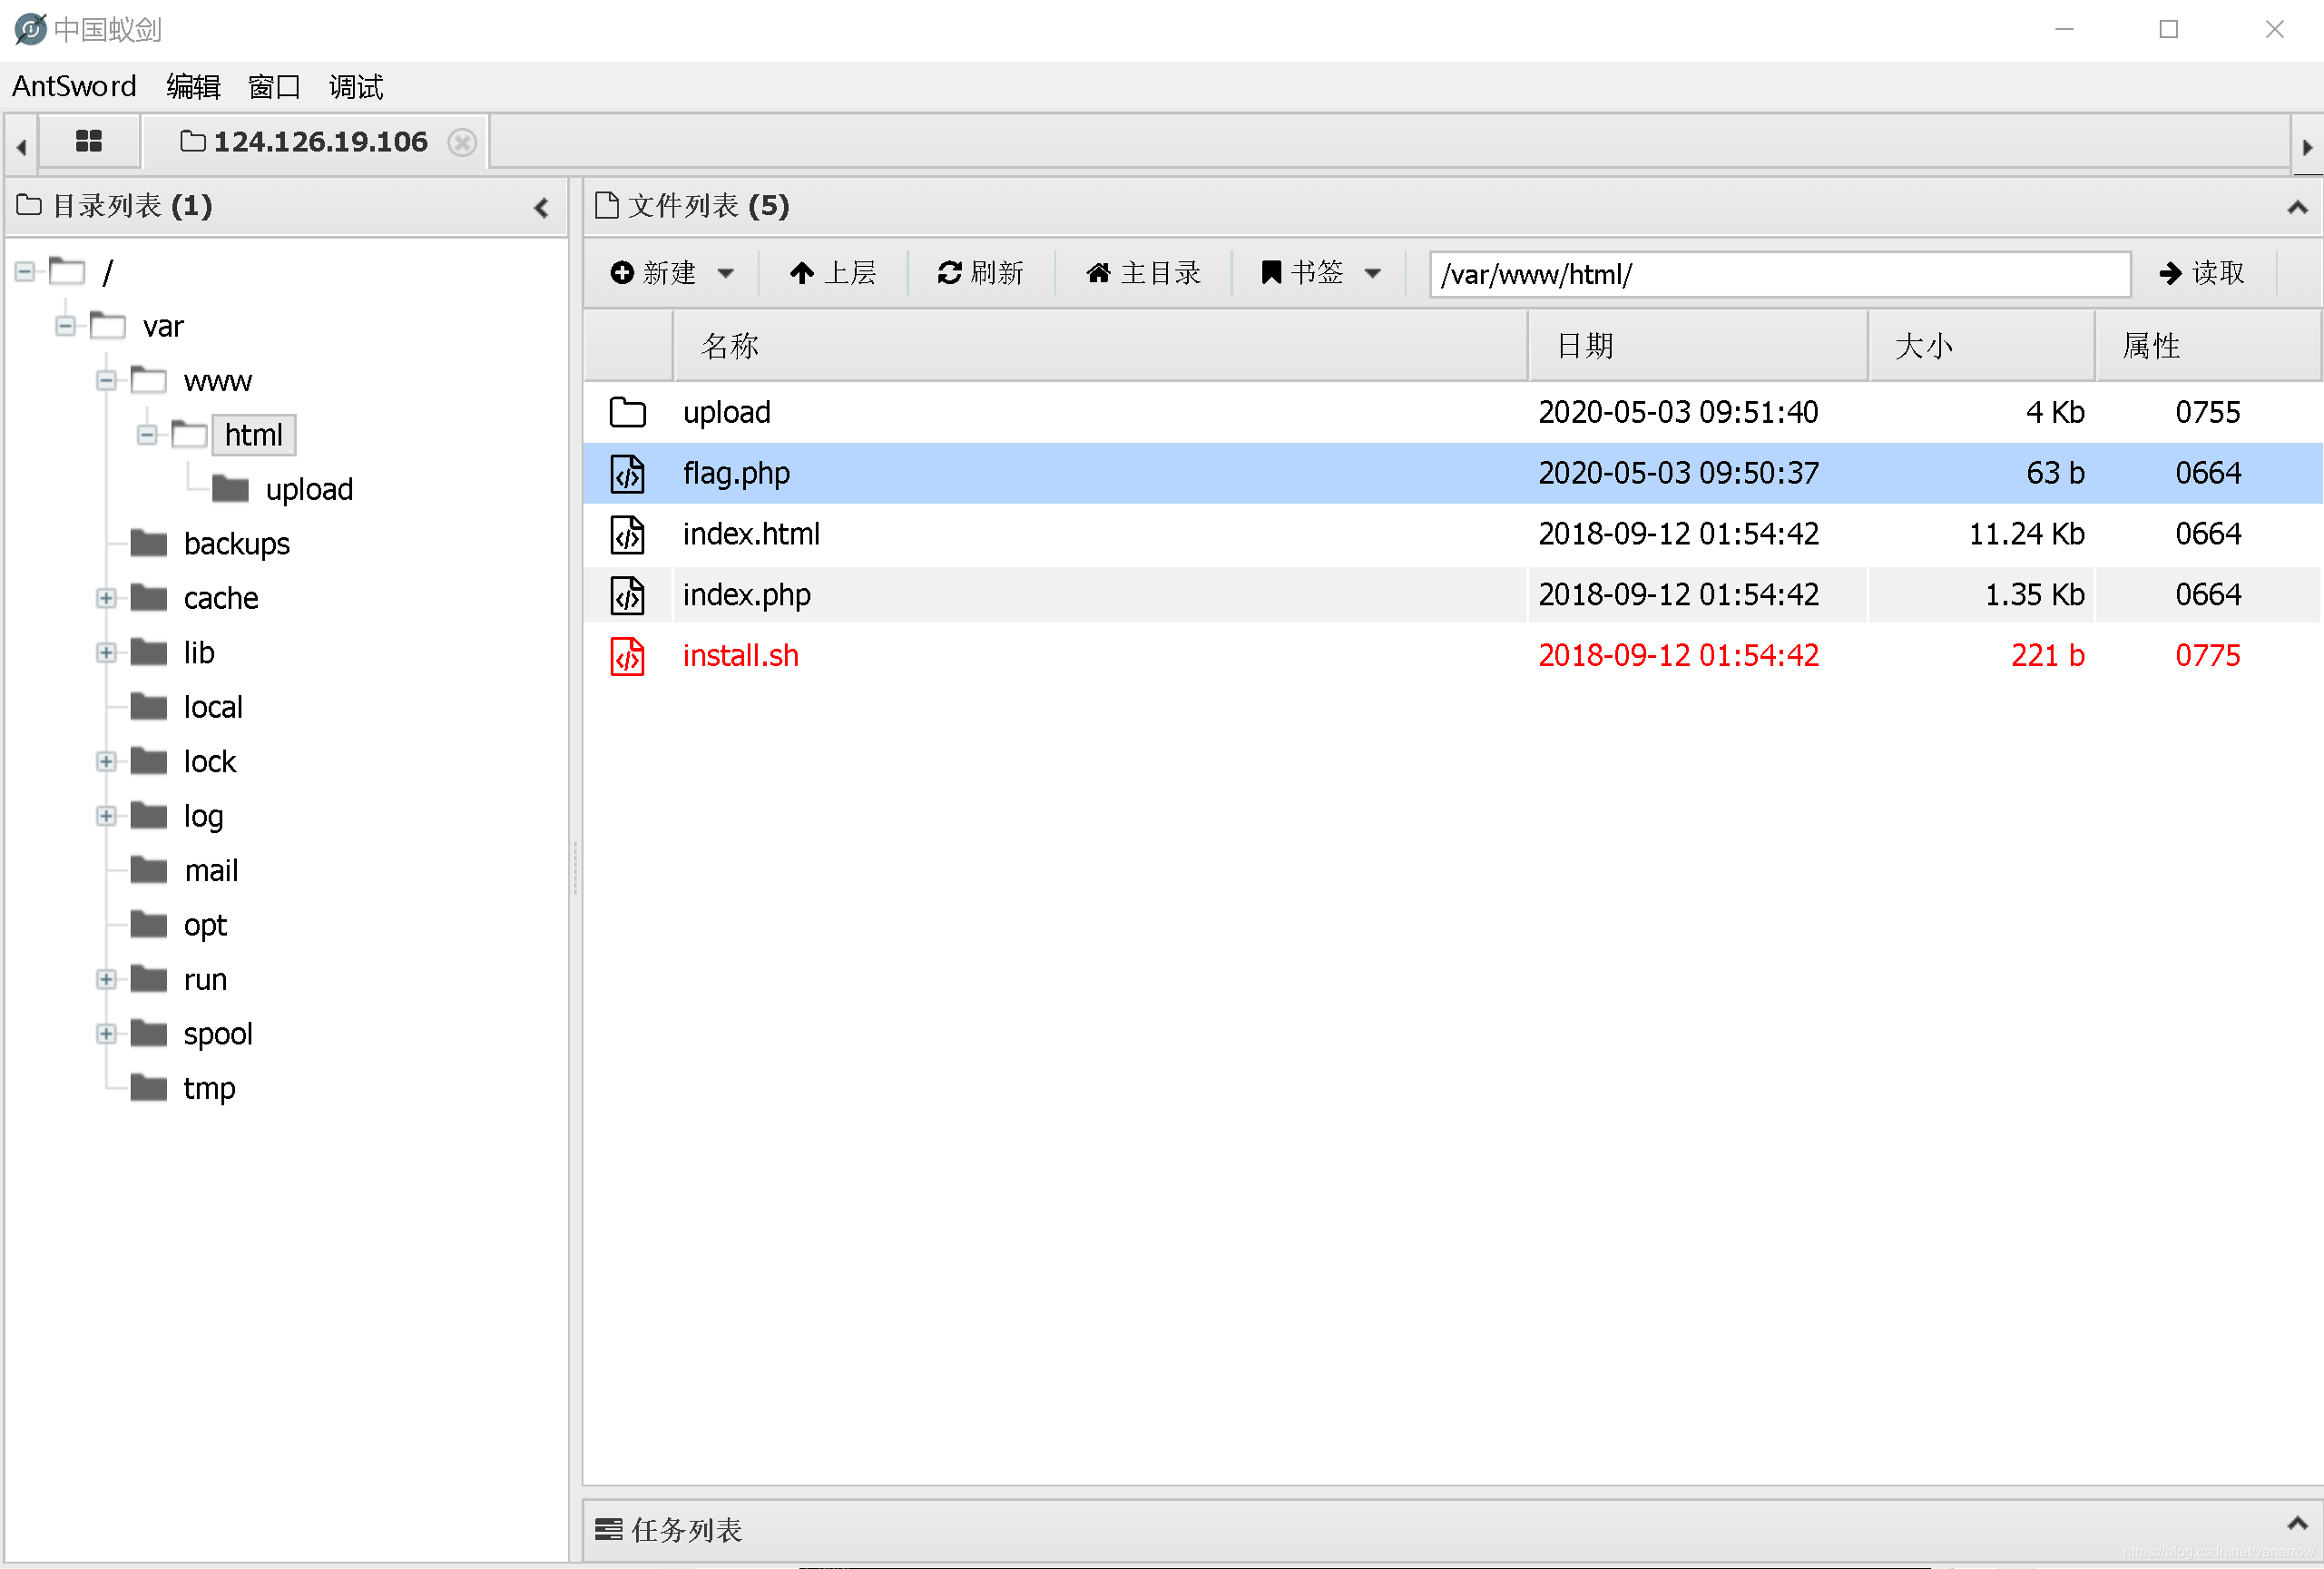
Task: Go to home directory 主目录
Action: click(1143, 272)
